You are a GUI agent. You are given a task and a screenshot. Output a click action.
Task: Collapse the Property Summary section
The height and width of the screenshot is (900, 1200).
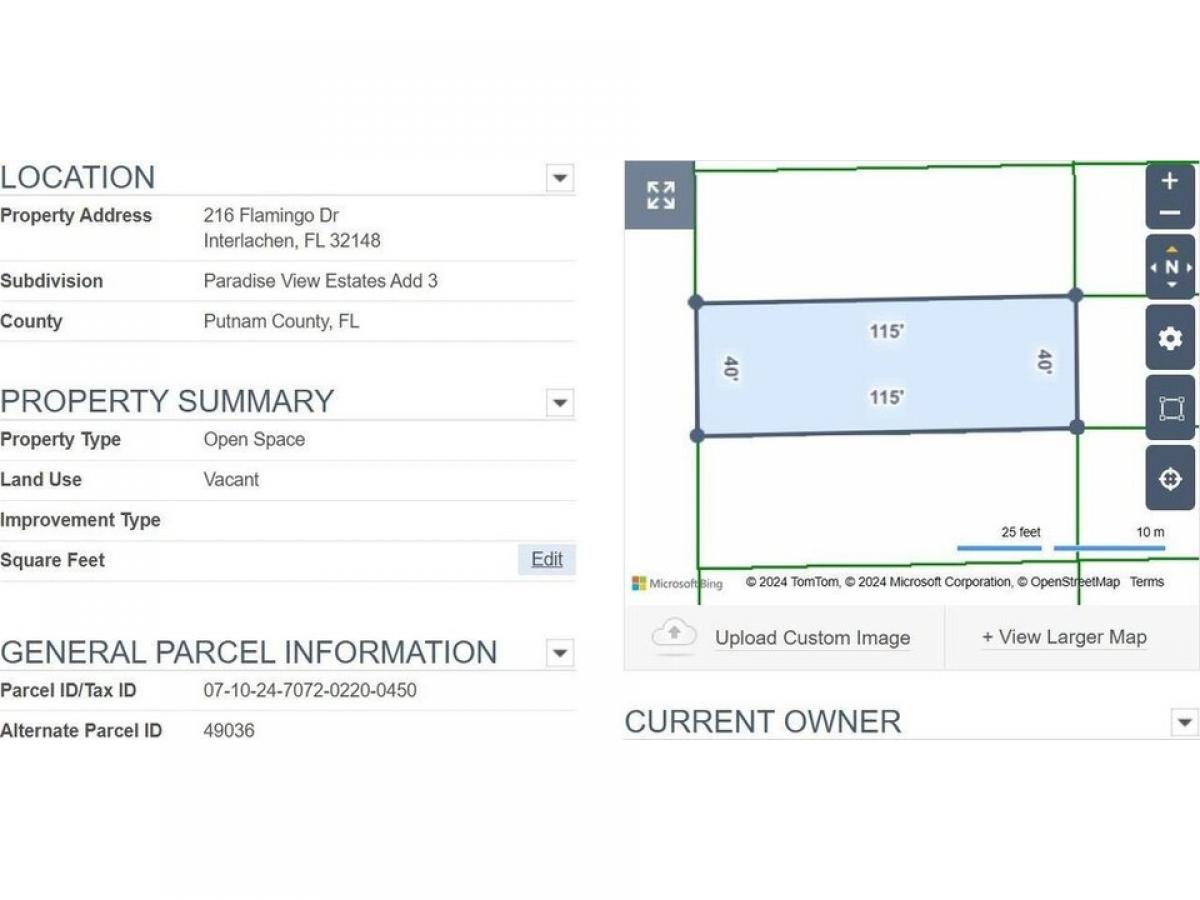point(560,403)
